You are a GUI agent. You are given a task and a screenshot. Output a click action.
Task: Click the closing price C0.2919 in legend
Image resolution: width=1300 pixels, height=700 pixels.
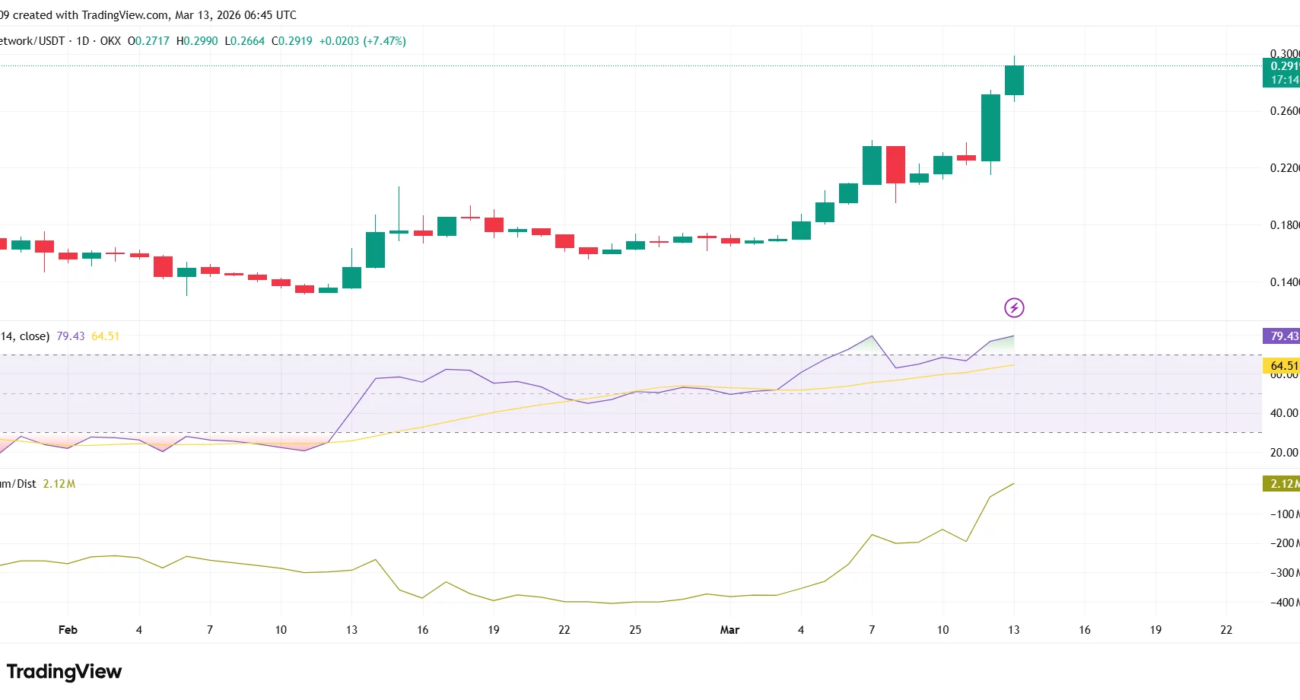290,41
